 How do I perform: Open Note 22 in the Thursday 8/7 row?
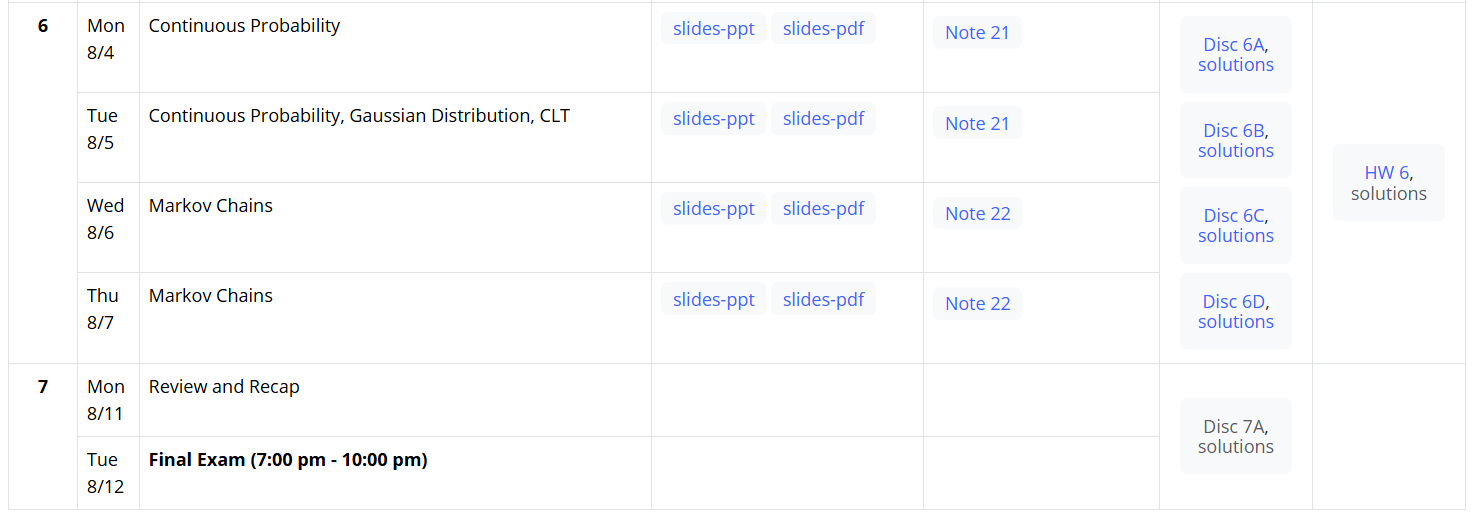977,304
